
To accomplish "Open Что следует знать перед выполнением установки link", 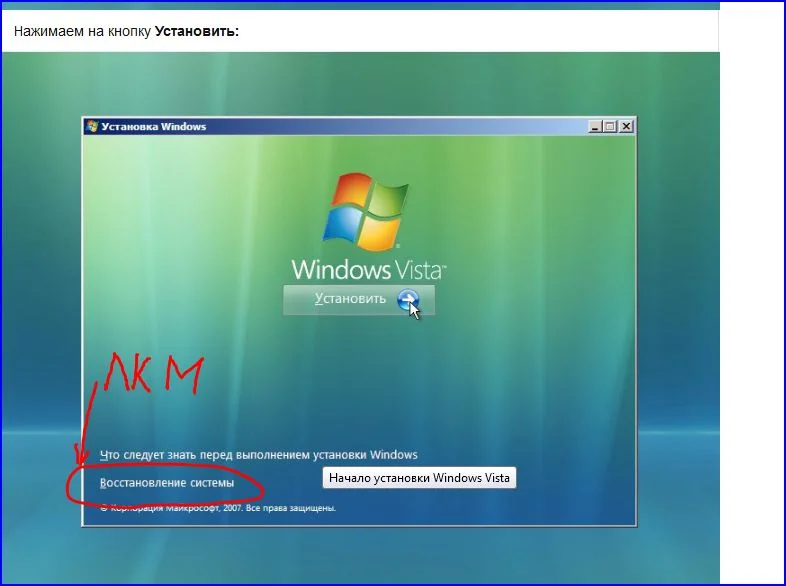I will tap(259, 455).
